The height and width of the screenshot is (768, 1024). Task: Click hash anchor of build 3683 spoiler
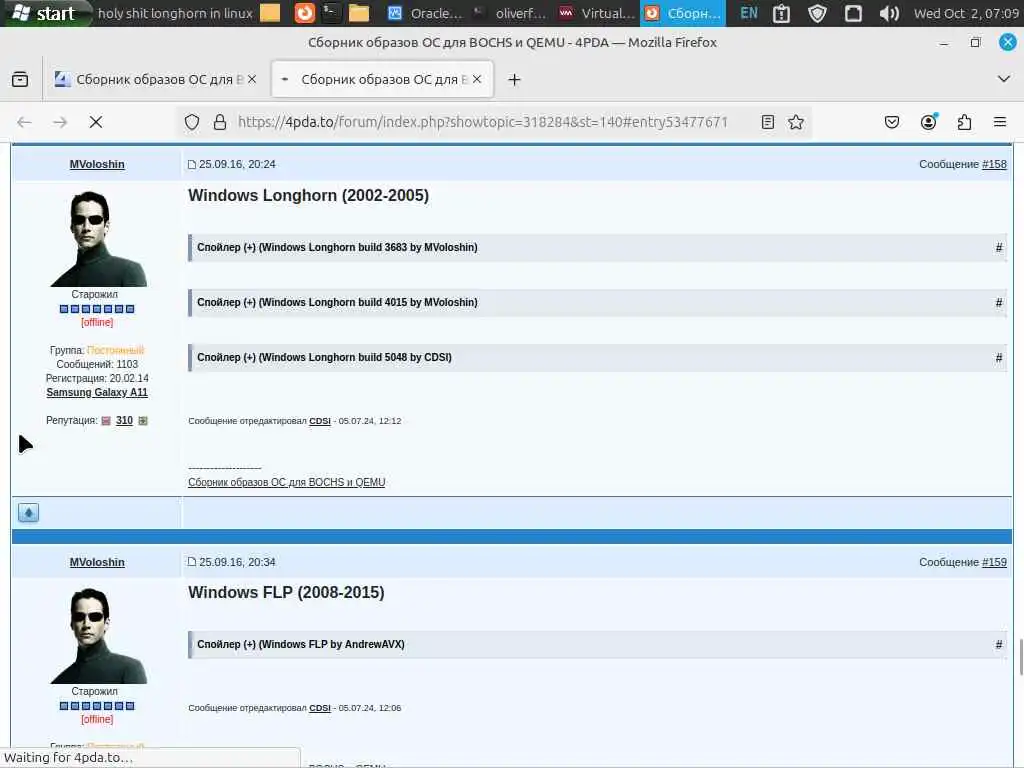[x=999, y=248]
